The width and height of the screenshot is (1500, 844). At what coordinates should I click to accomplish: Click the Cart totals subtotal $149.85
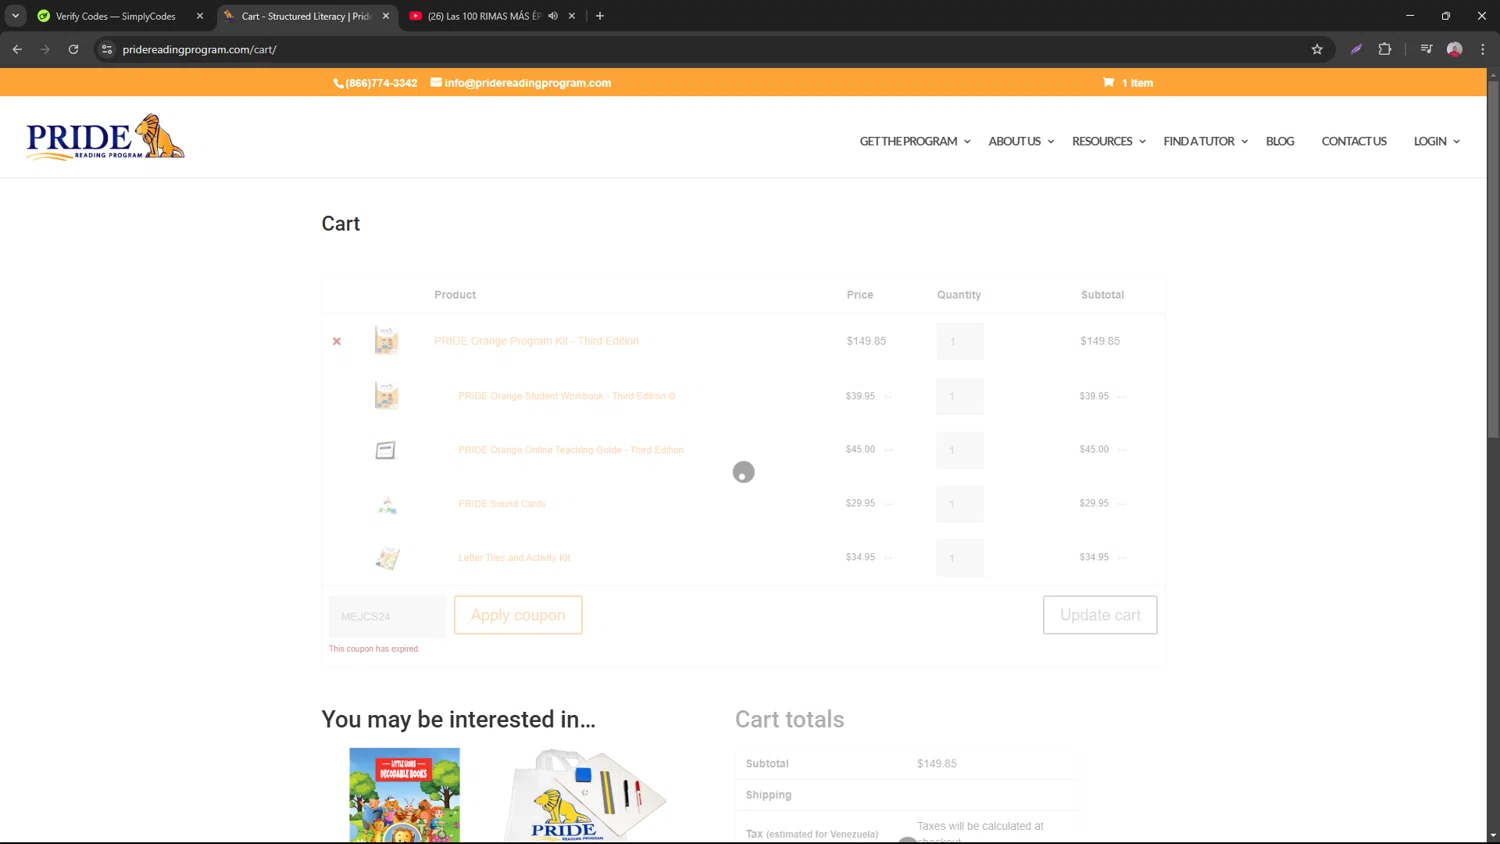937,763
